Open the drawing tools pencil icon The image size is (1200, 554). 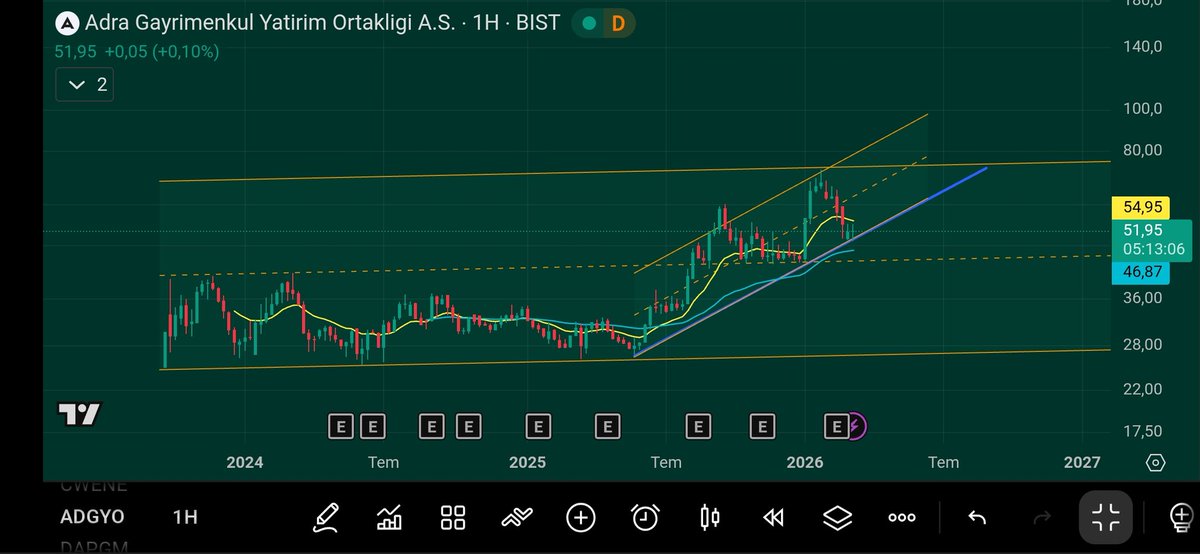[326, 517]
